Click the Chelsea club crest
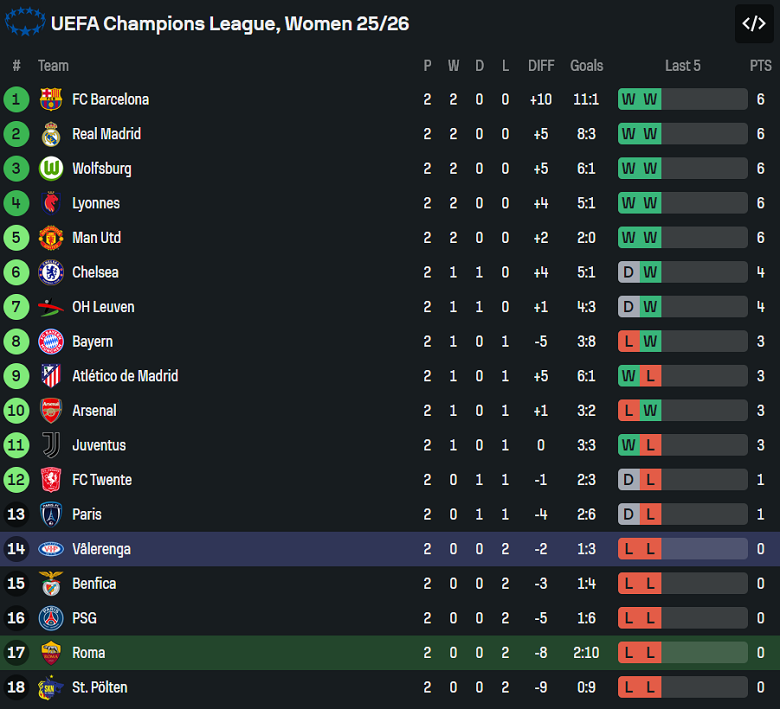Viewport: 780px width, 709px height. [x=51, y=272]
